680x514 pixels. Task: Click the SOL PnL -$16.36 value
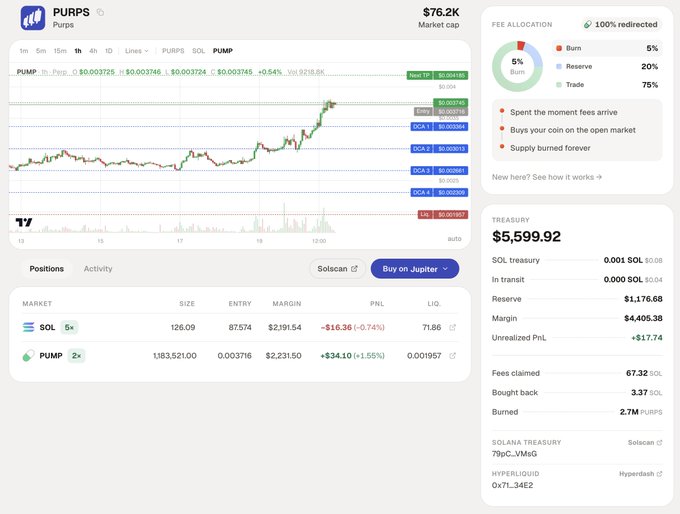336,327
